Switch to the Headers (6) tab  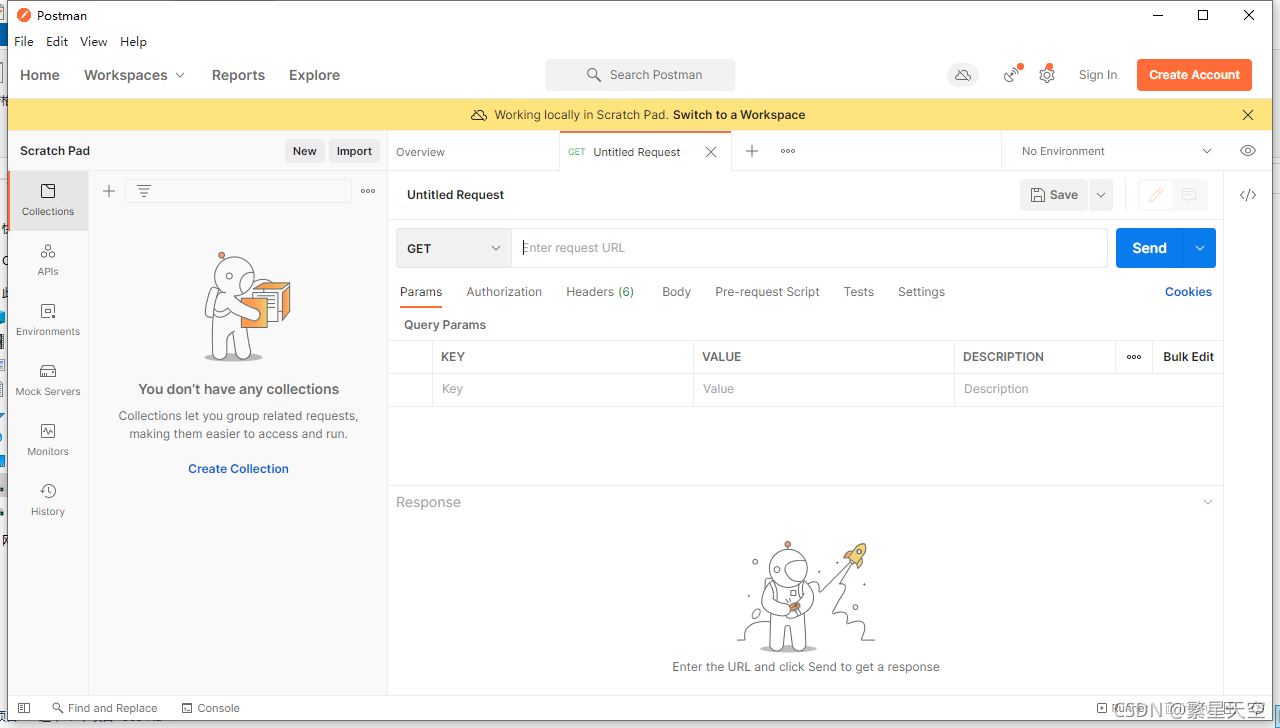600,292
